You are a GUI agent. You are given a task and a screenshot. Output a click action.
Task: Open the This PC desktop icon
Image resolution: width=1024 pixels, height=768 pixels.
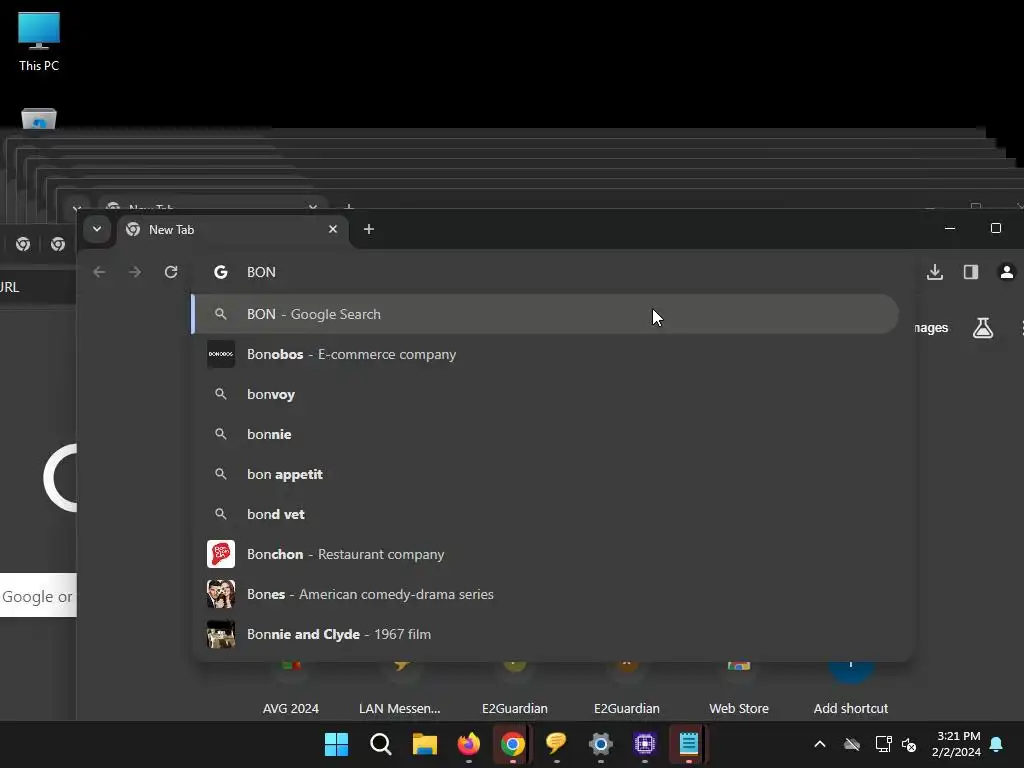39,41
